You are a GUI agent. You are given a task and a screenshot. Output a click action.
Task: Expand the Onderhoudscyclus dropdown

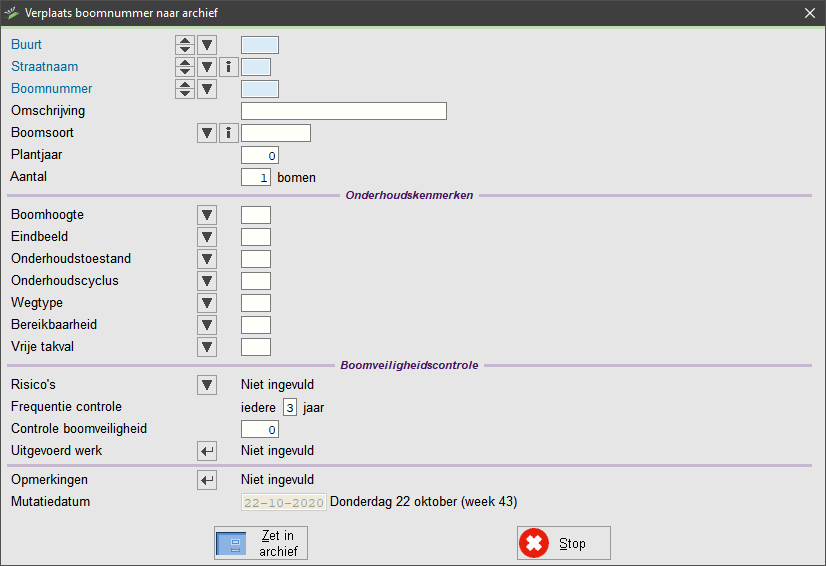(207, 281)
